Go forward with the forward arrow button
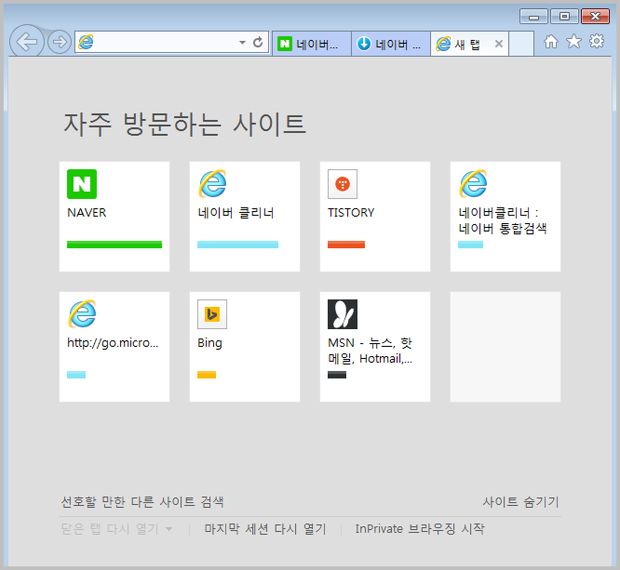The height and width of the screenshot is (570, 620). click(x=59, y=42)
